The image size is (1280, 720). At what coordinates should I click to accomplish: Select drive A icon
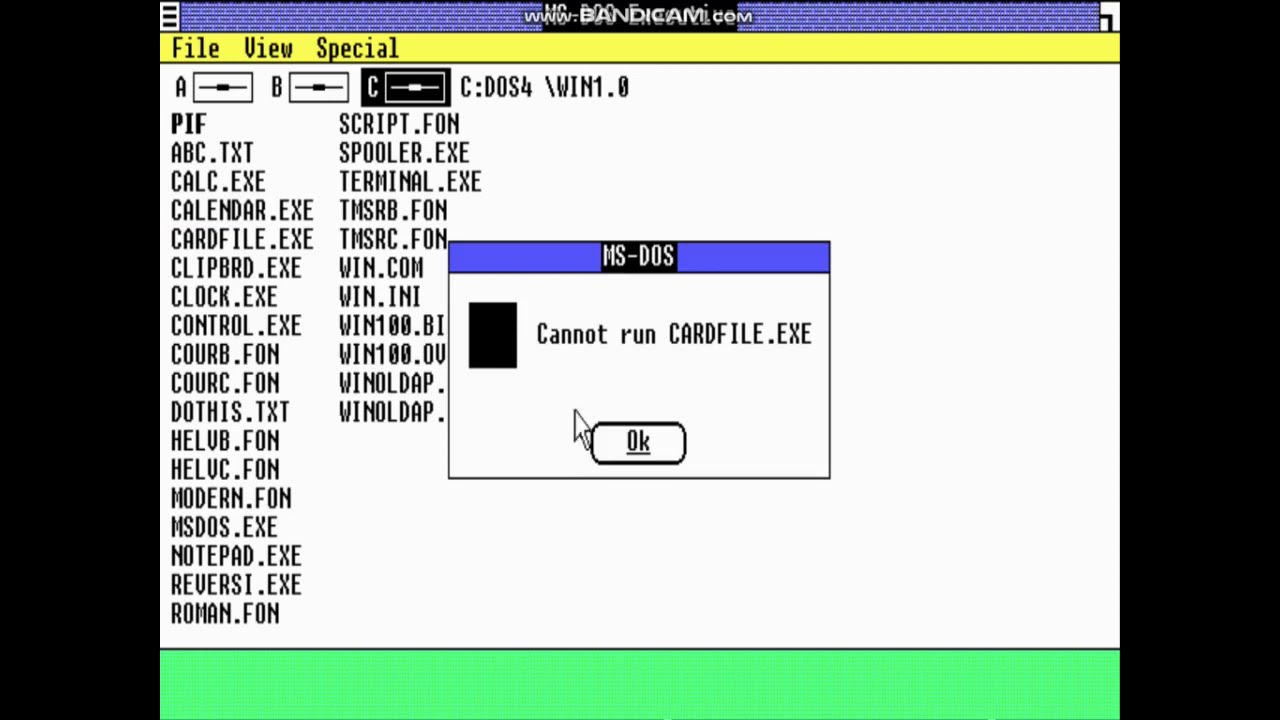[x=214, y=88]
